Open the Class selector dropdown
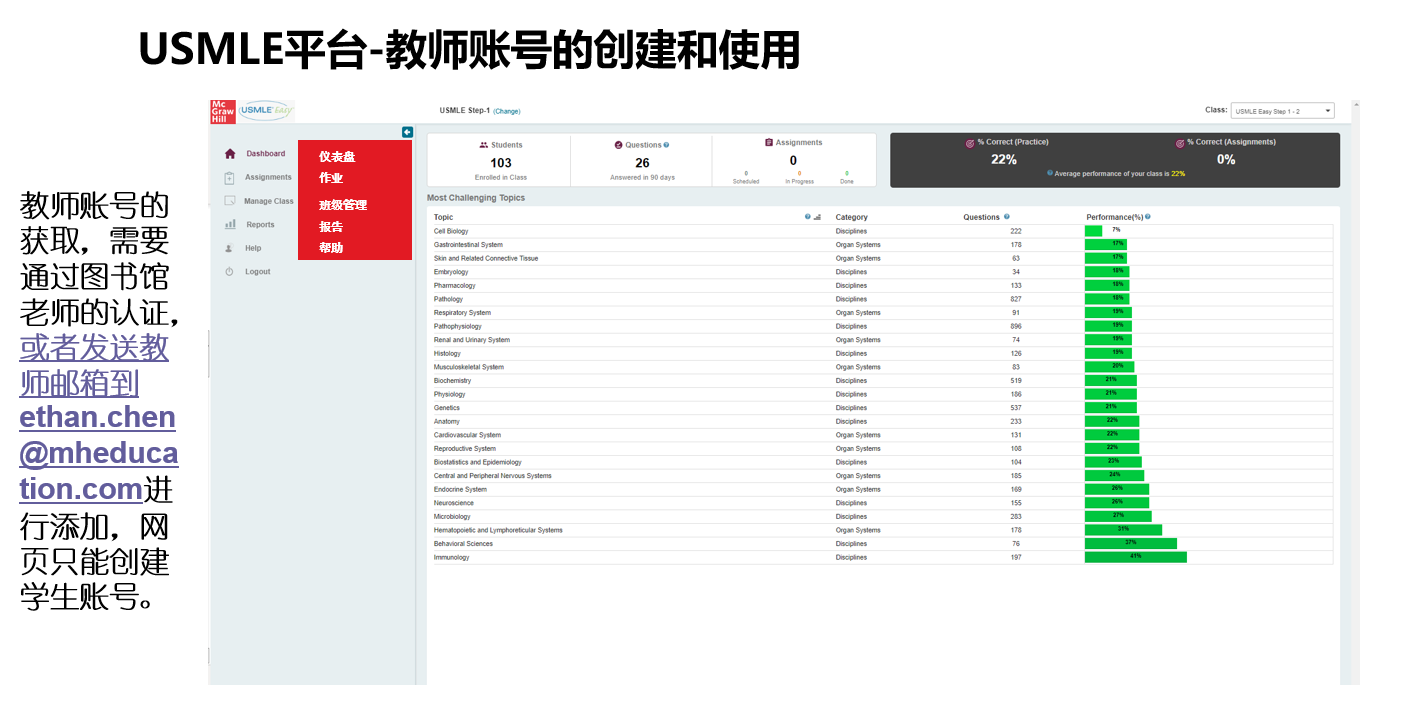The image size is (1408, 723). click(x=1282, y=111)
